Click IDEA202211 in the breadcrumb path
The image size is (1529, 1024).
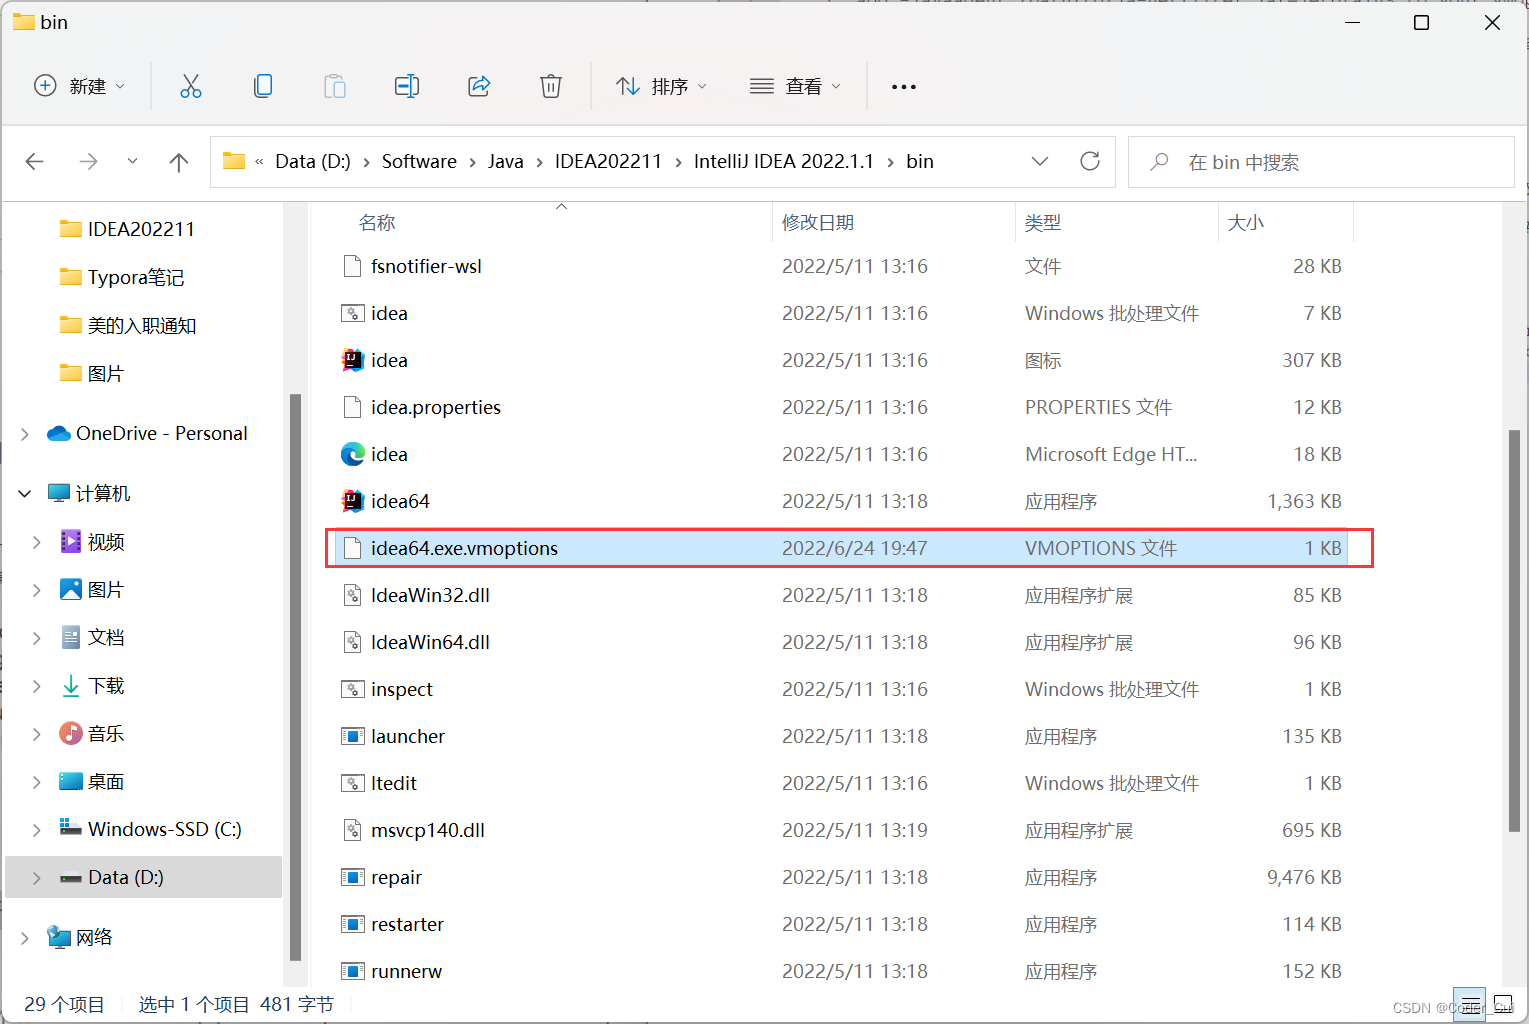pos(608,161)
